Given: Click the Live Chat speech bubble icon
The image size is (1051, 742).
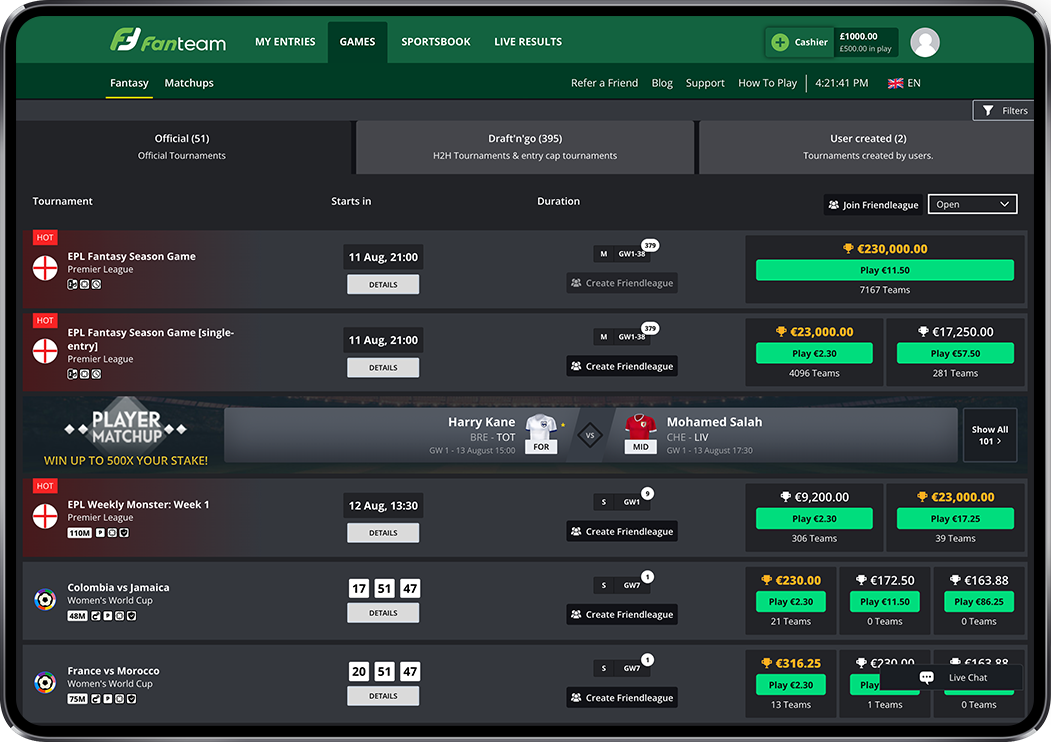Looking at the screenshot, I should point(926,677).
